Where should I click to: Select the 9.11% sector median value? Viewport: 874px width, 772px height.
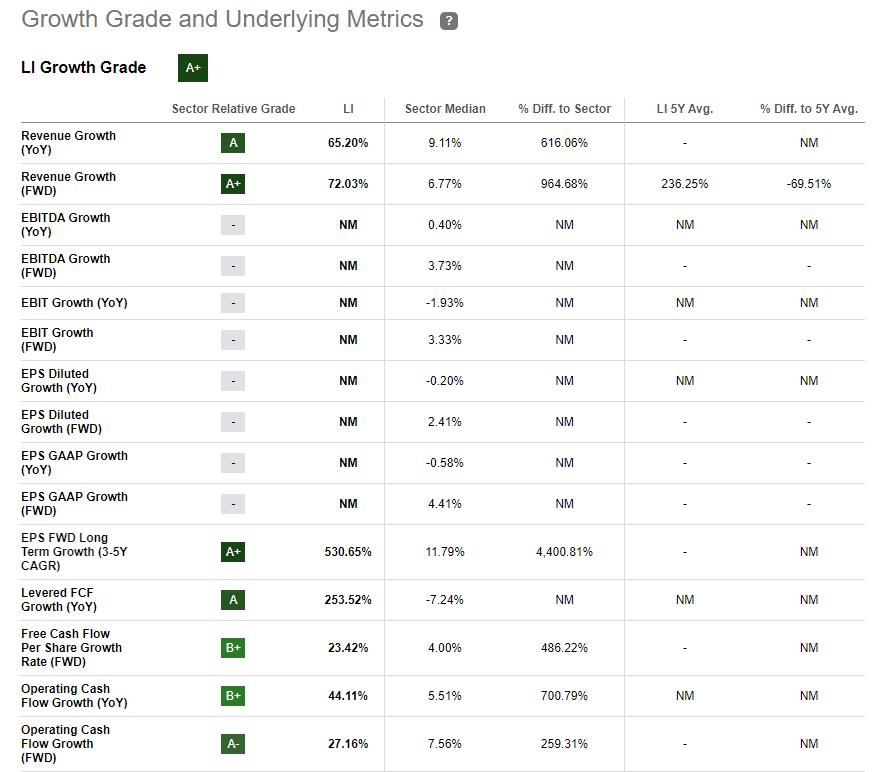click(x=445, y=143)
